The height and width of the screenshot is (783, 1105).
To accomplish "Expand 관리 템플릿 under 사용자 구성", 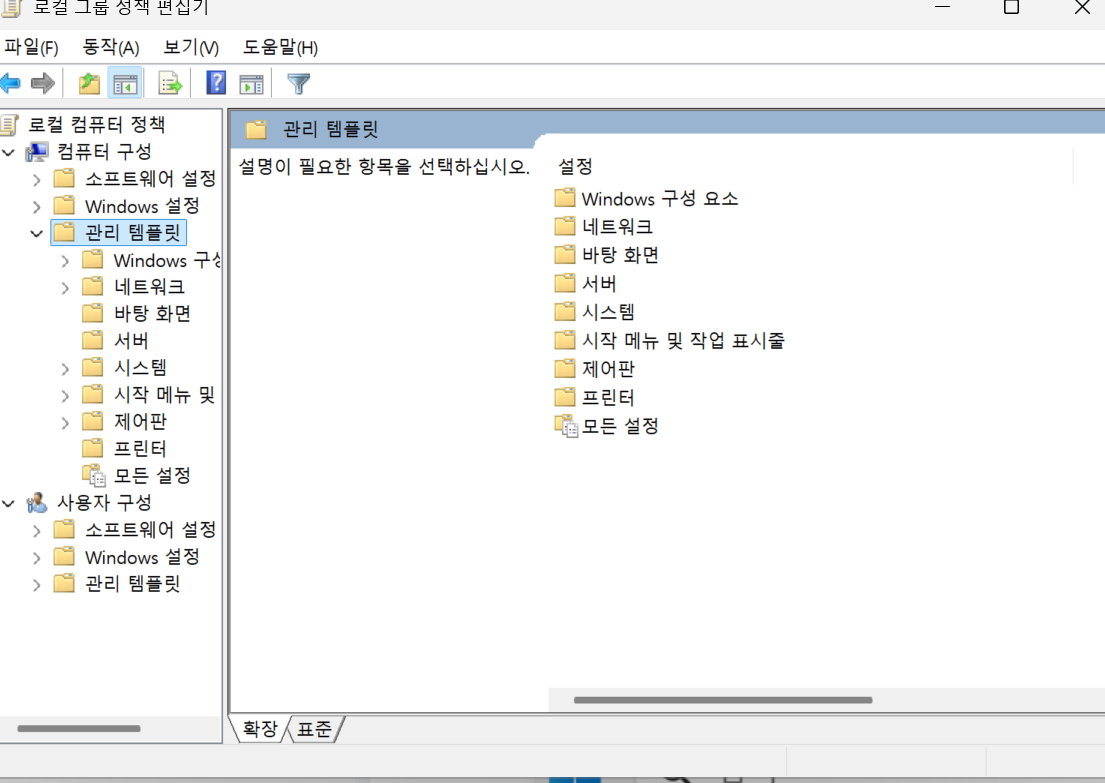I will point(37,583).
